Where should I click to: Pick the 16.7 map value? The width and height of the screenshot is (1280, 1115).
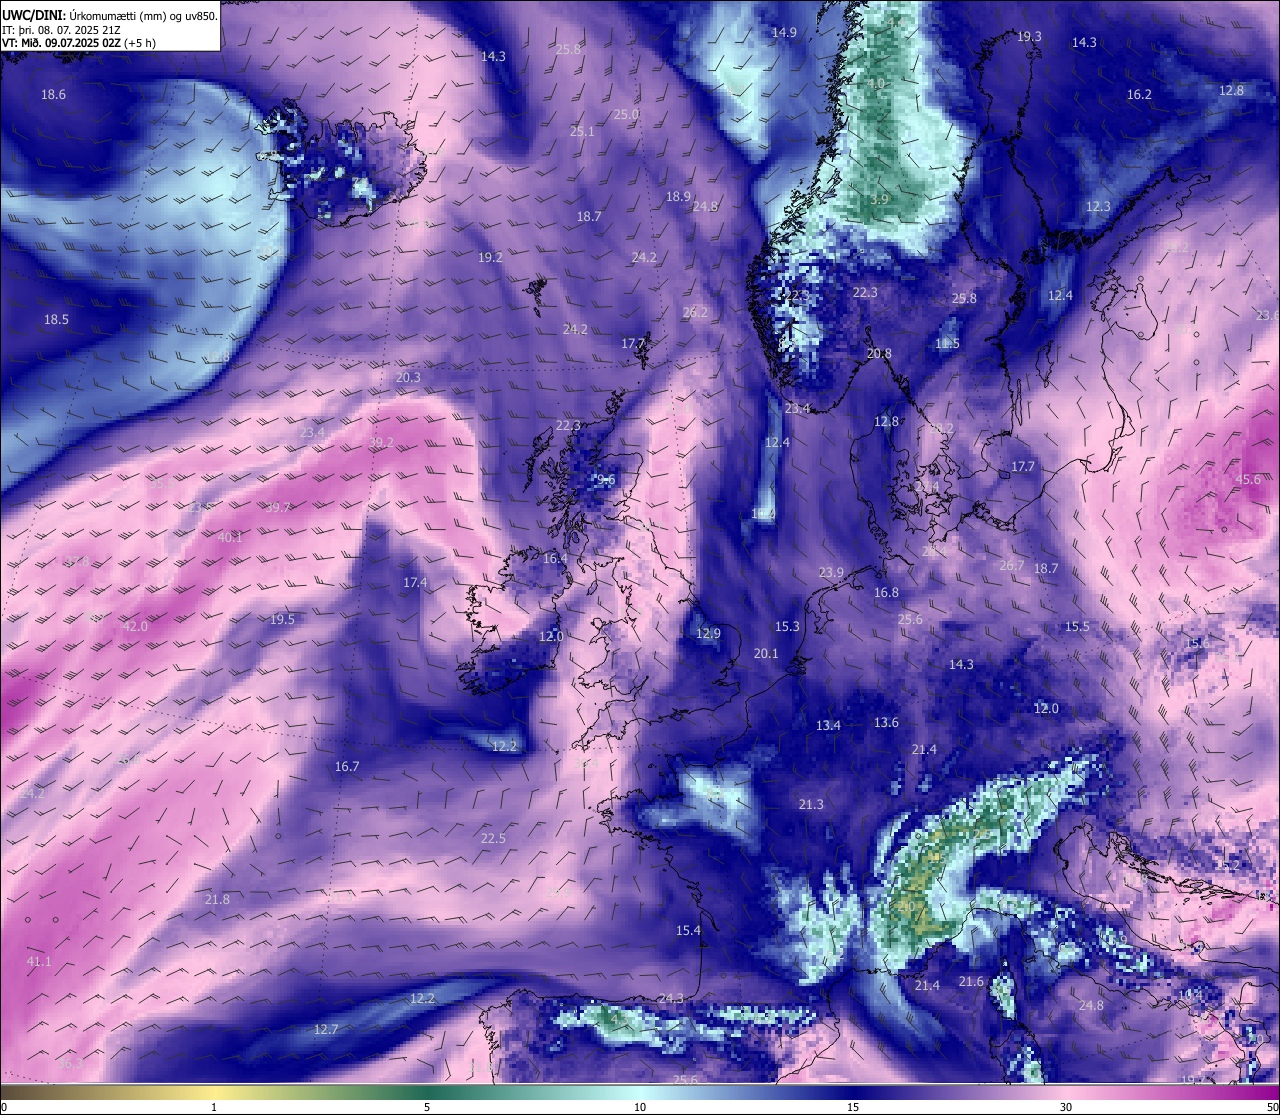(346, 767)
